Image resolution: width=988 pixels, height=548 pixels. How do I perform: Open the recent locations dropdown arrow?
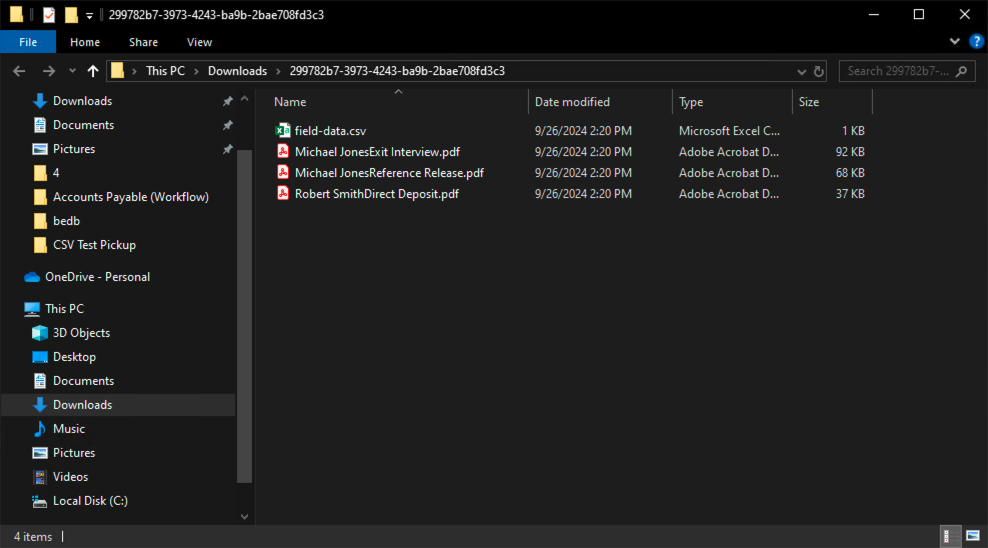click(72, 71)
